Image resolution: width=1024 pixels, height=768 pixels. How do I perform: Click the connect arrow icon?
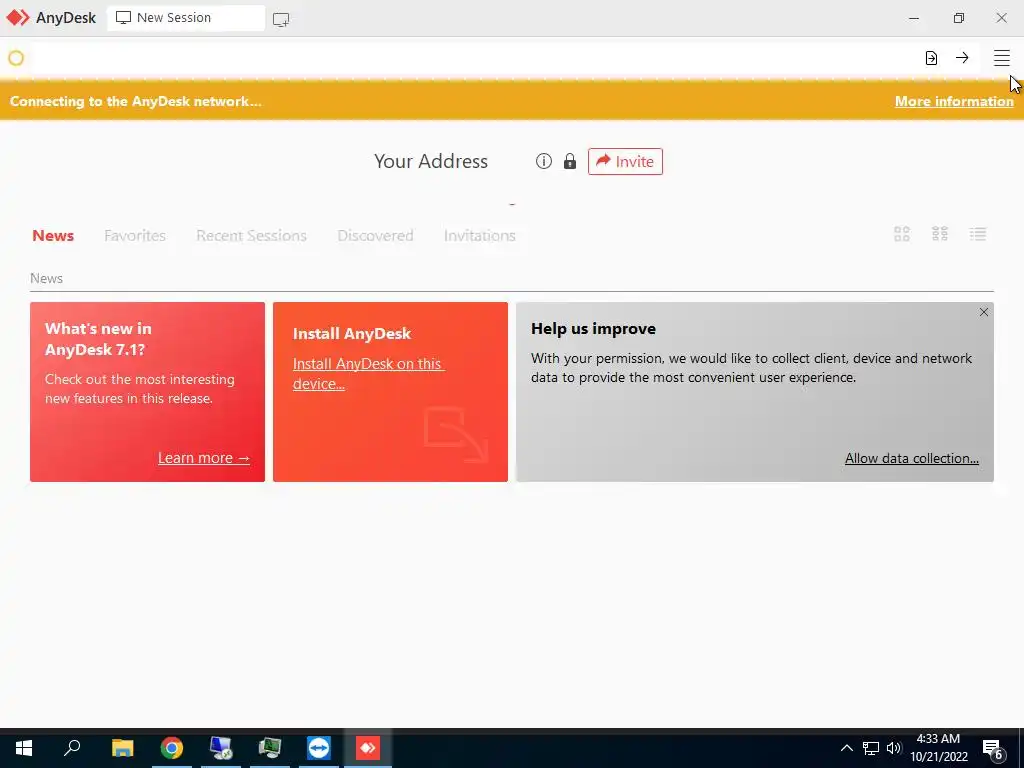click(x=962, y=58)
